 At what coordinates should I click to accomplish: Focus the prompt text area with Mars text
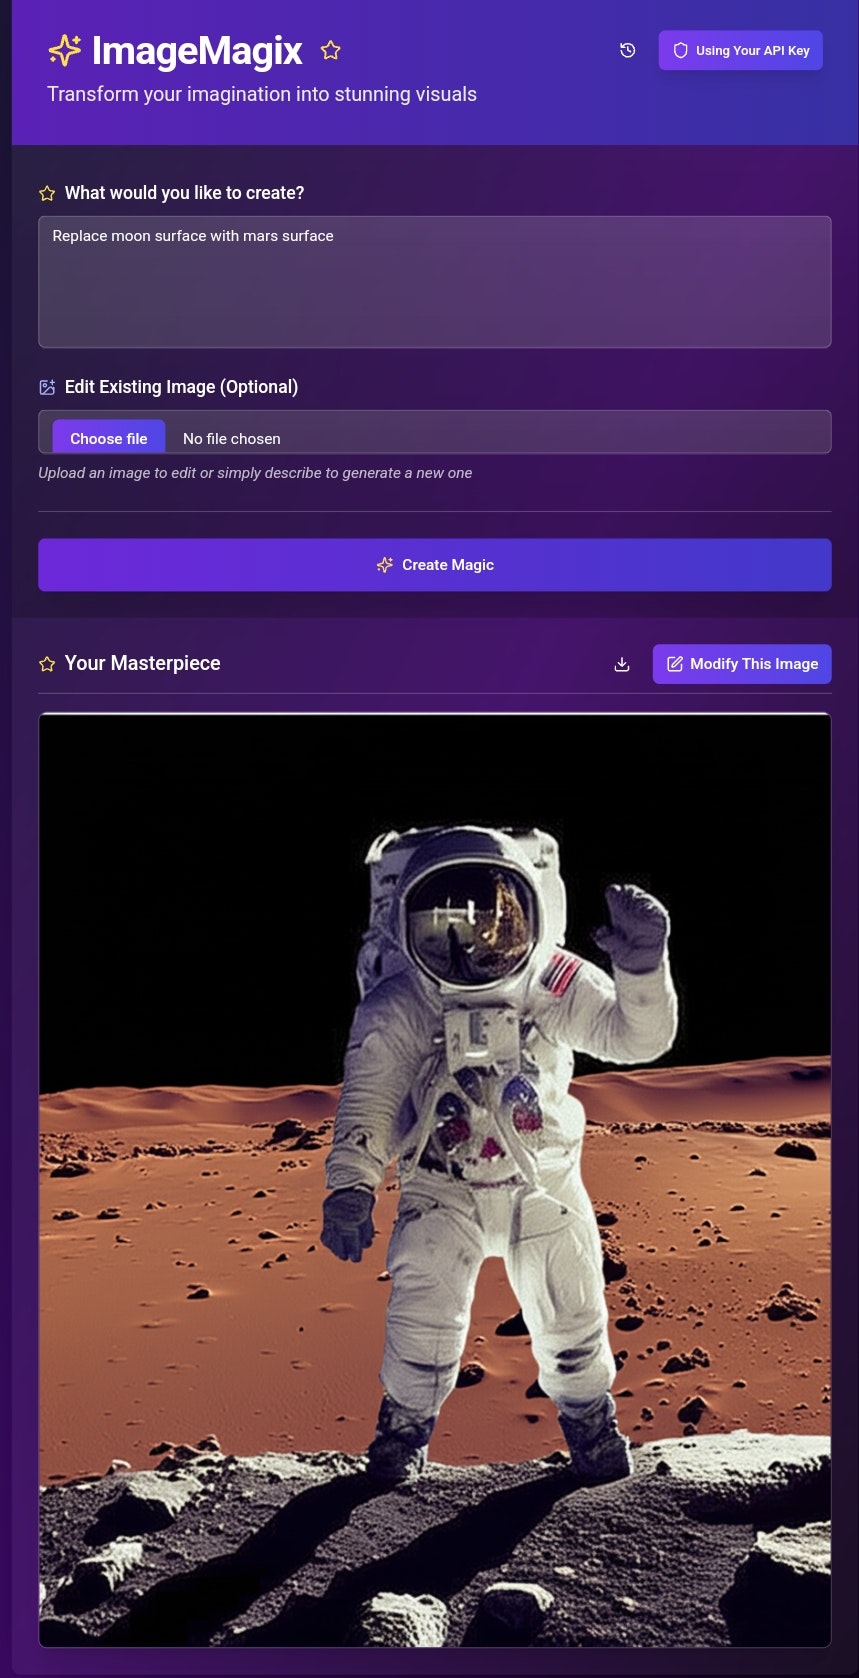click(435, 282)
